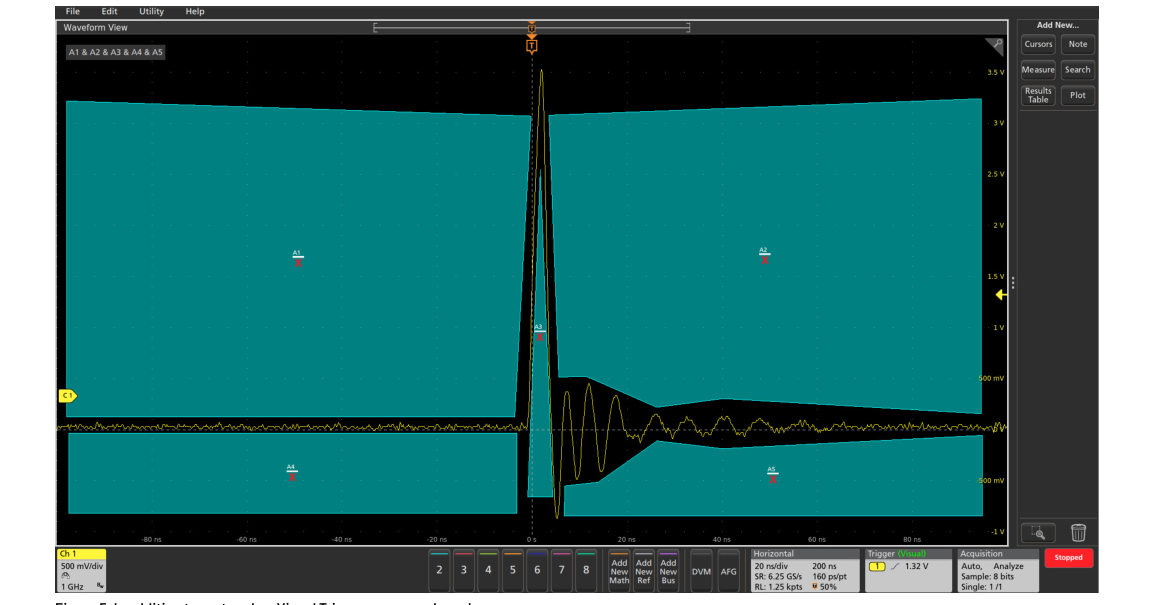This screenshot has height=605, width=1155.
Task: Click Add New Ref button
Action: click(x=643, y=569)
